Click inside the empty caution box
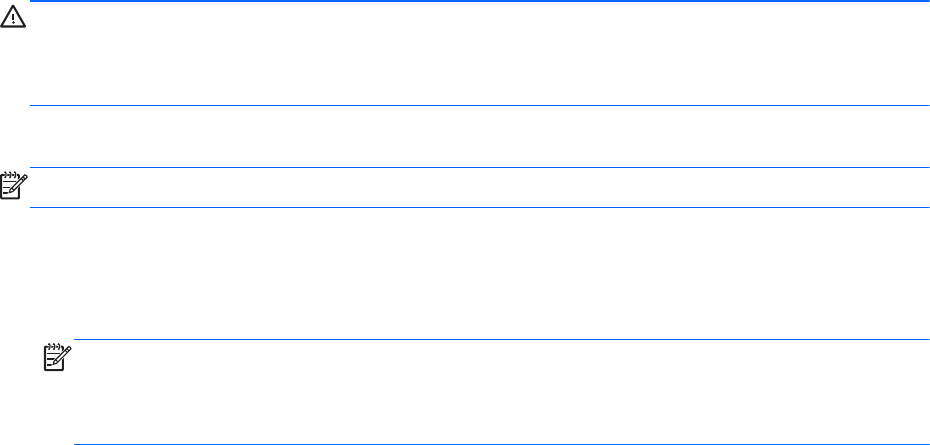This screenshot has width=930, height=445. (x=480, y=55)
